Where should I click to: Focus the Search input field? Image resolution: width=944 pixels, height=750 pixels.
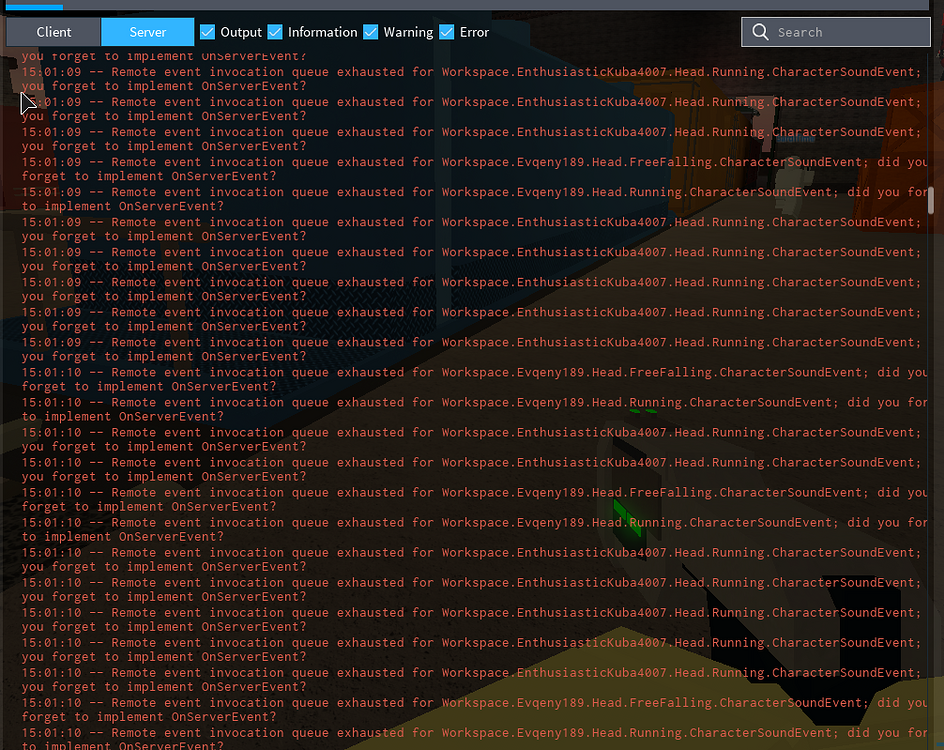coord(836,32)
